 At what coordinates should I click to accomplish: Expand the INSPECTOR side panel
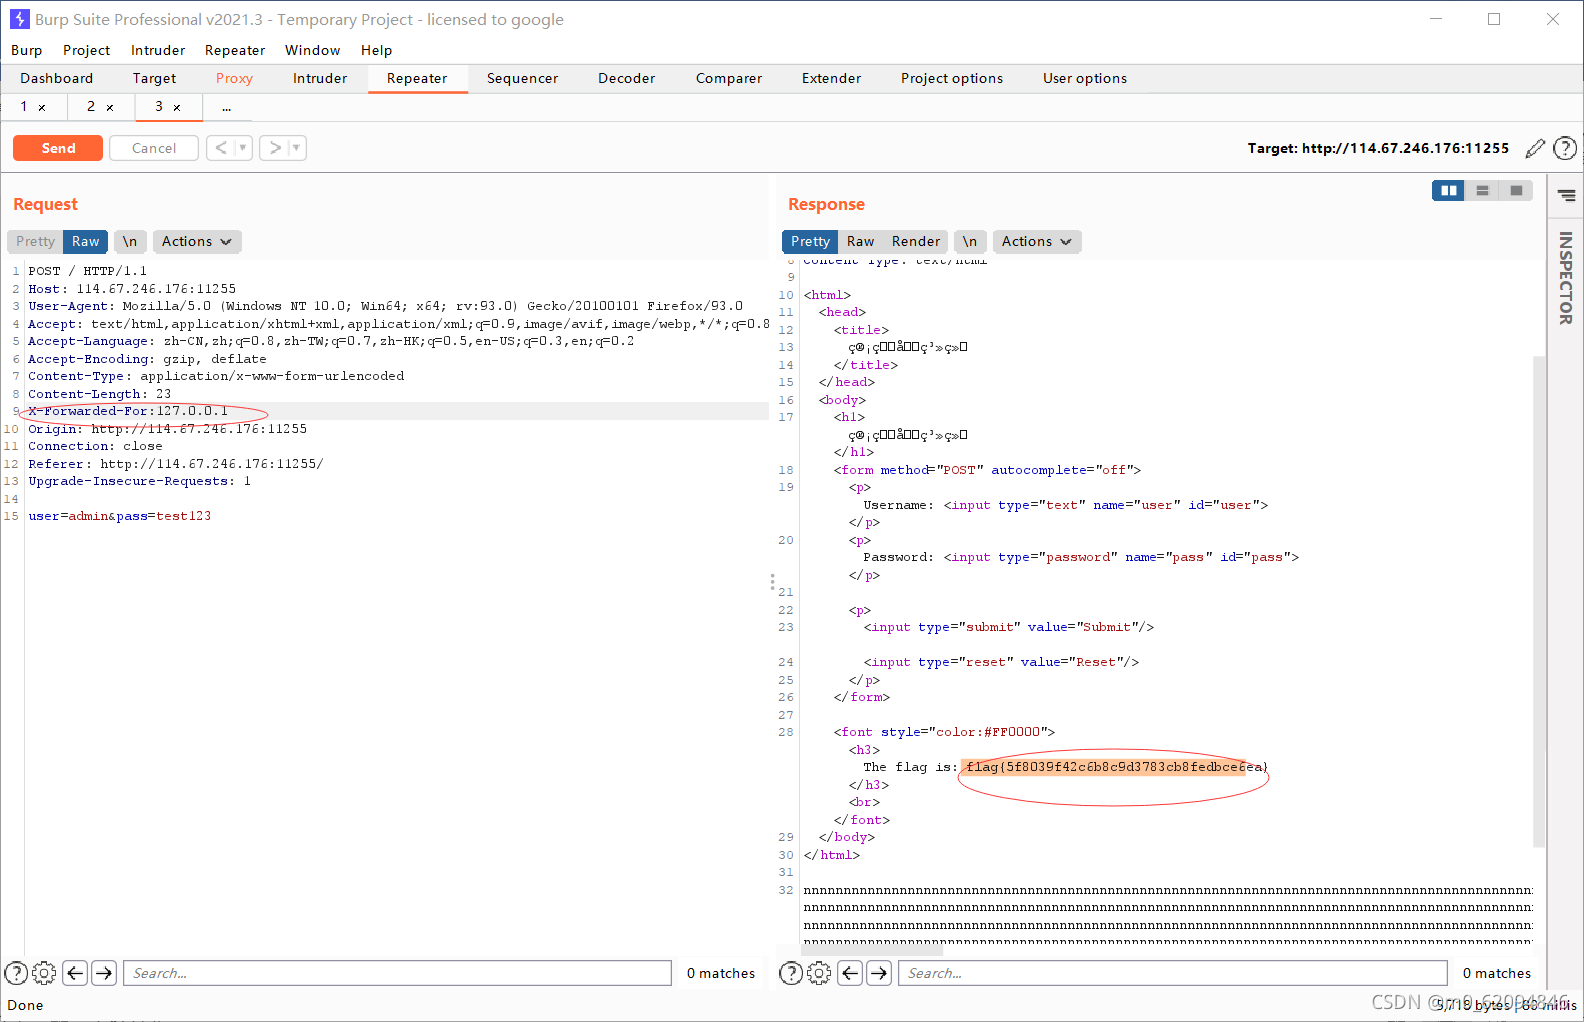pyautogui.click(x=1566, y=278)
